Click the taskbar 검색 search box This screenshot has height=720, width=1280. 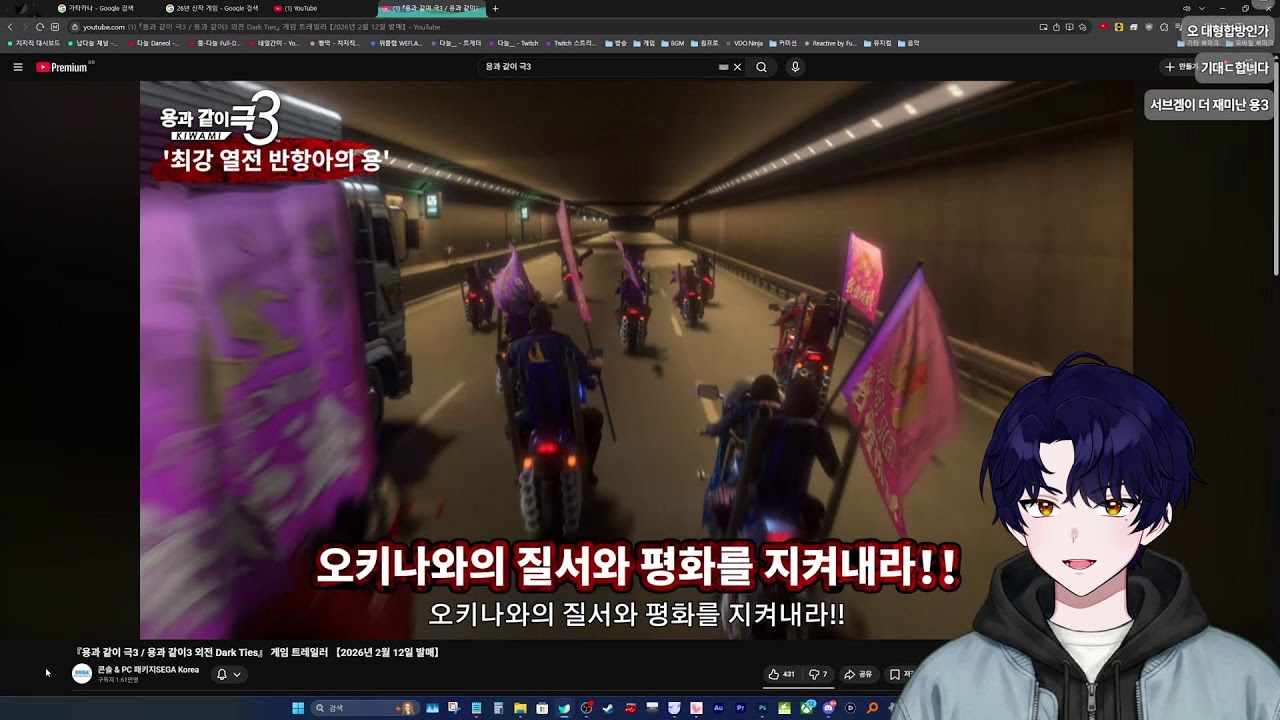[x=365, y=708]
